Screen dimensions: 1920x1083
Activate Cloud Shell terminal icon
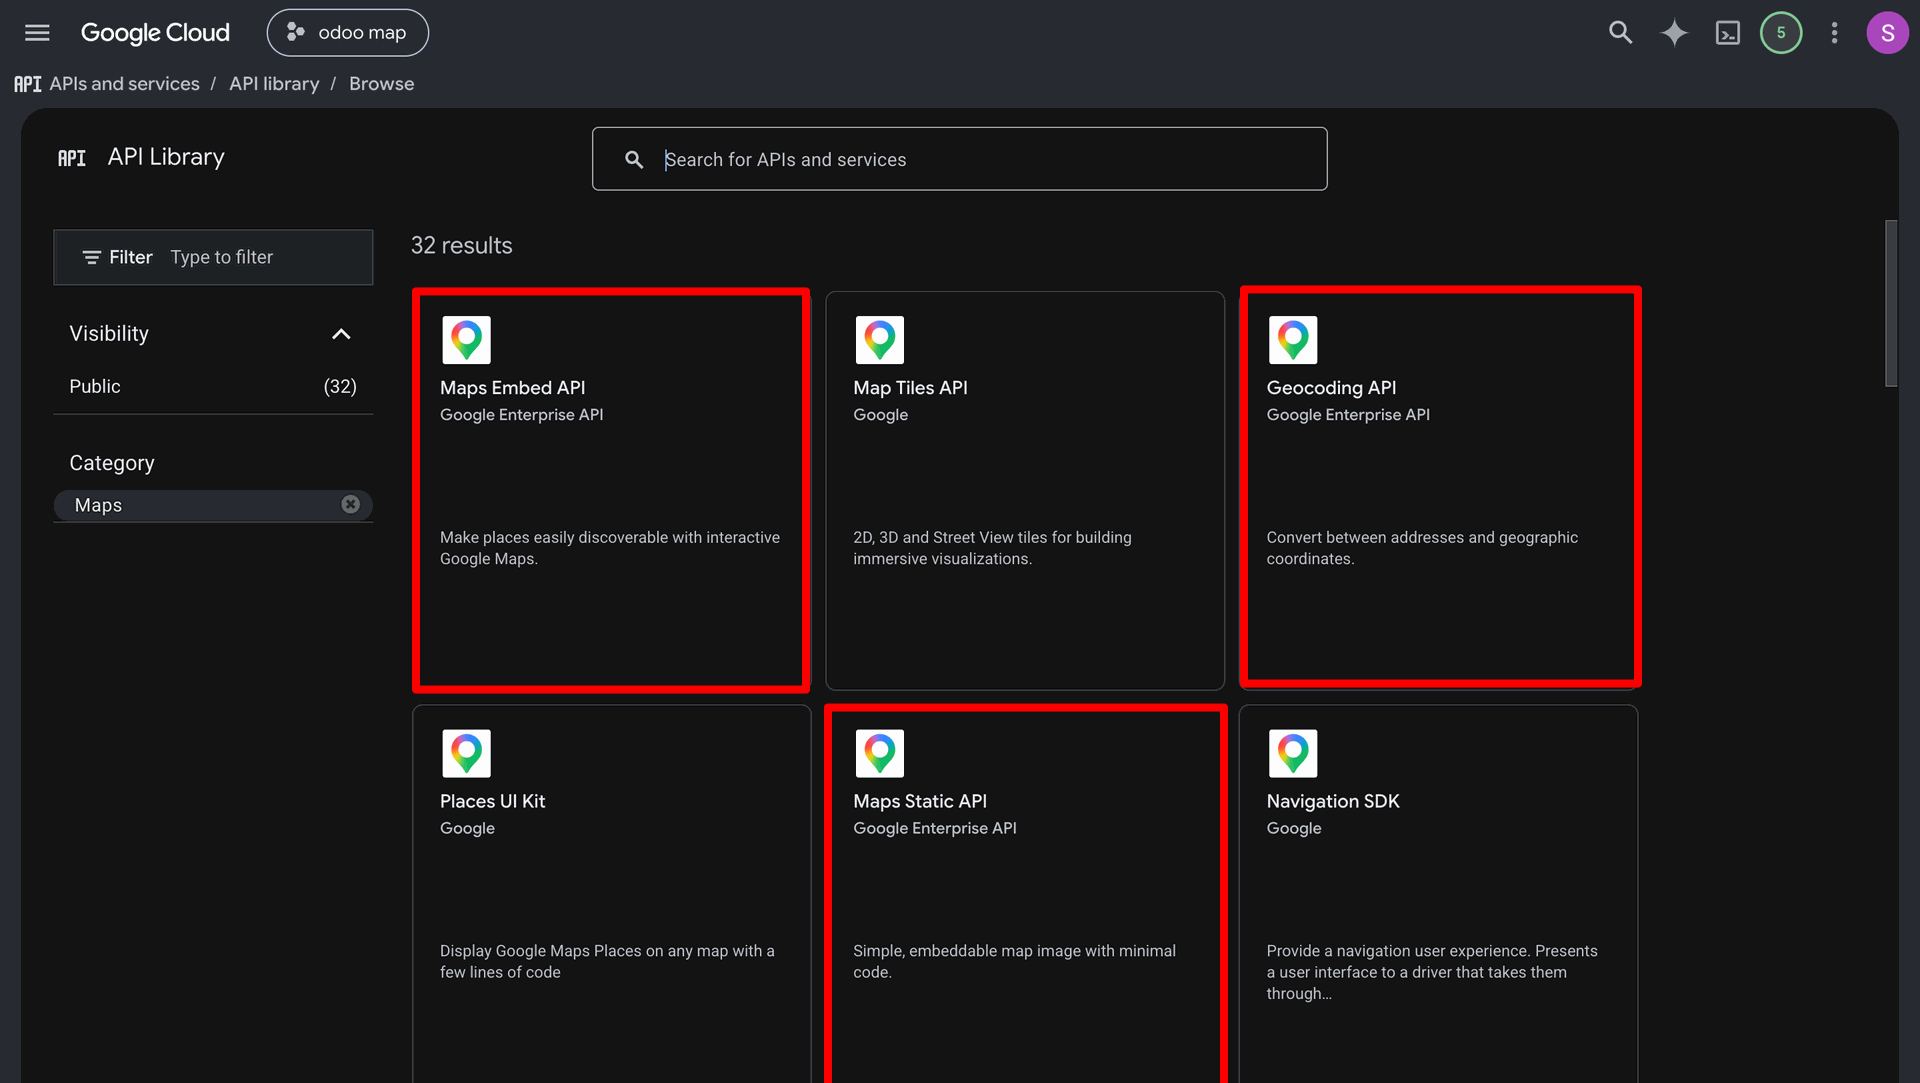[1727, 33]
